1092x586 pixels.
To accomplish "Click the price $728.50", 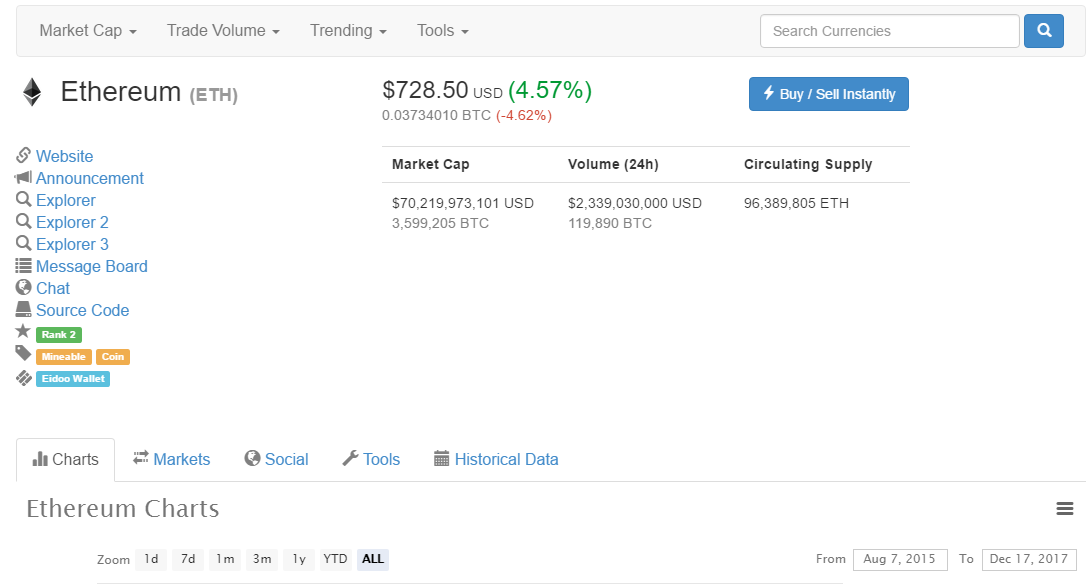I will coord(425,90).
